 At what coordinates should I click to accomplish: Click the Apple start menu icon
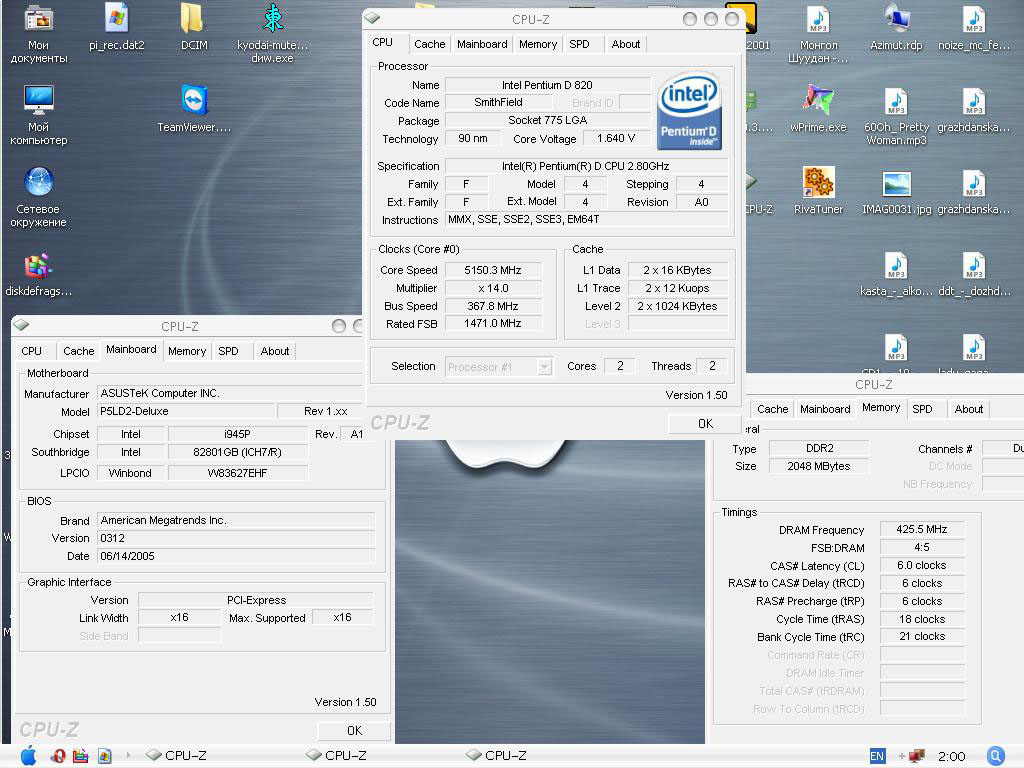click(28, 756)
